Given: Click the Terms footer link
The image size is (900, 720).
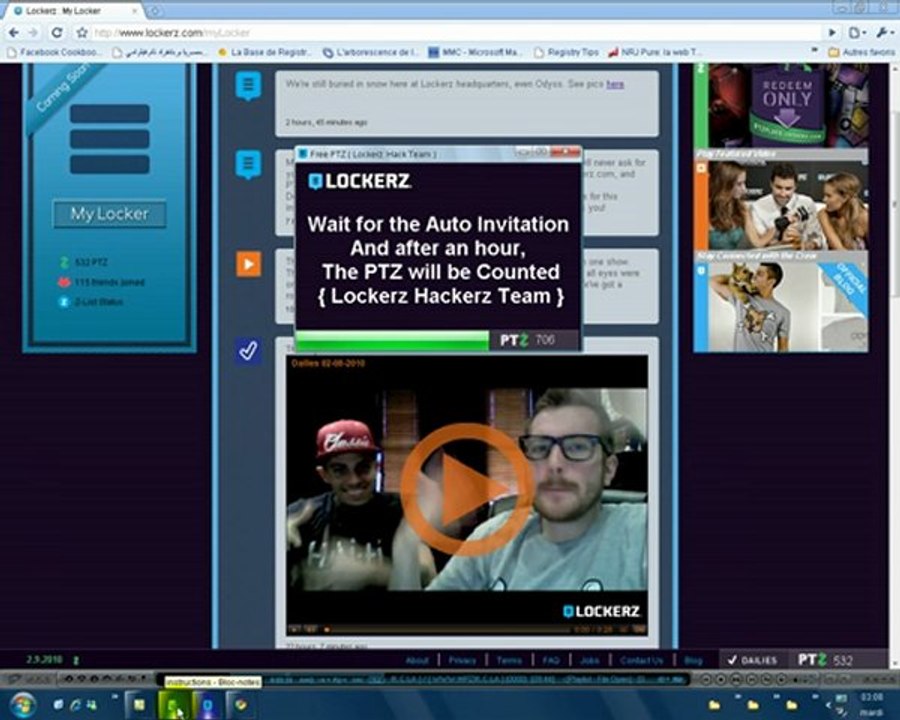Looking at the screenshot, I should click(x=509, y=660).
